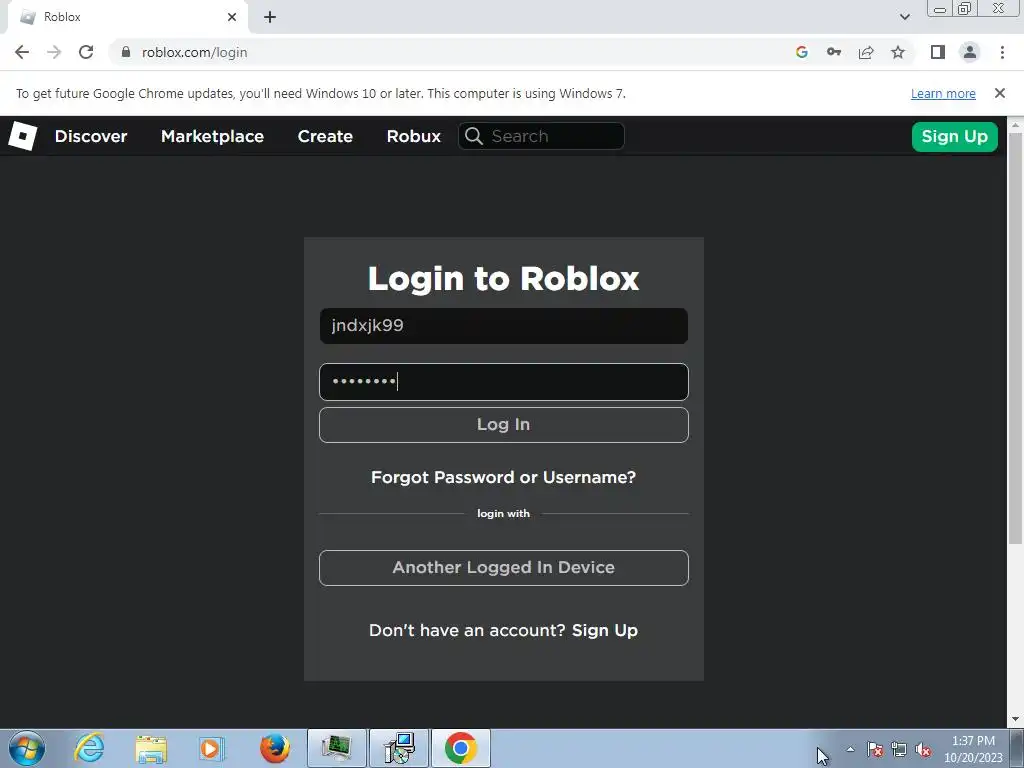Open the Create menu item

tap(325, 136)
